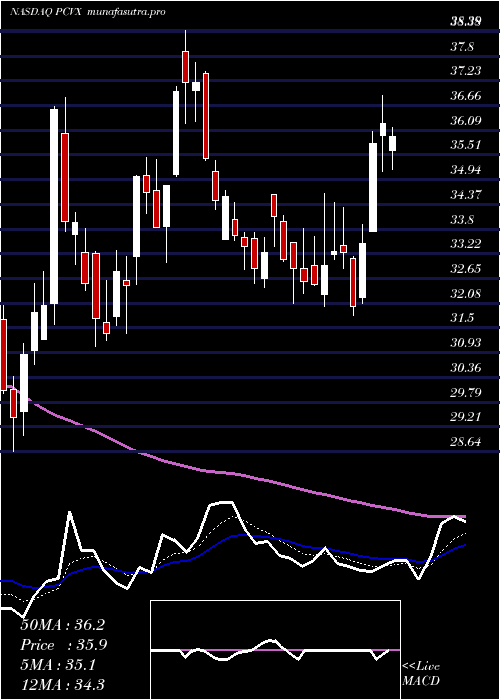Image resolution: width=500 pixels, height=700 pixels.
Task: Click the 32.65 price axis label
Action: tap(465, 269)
